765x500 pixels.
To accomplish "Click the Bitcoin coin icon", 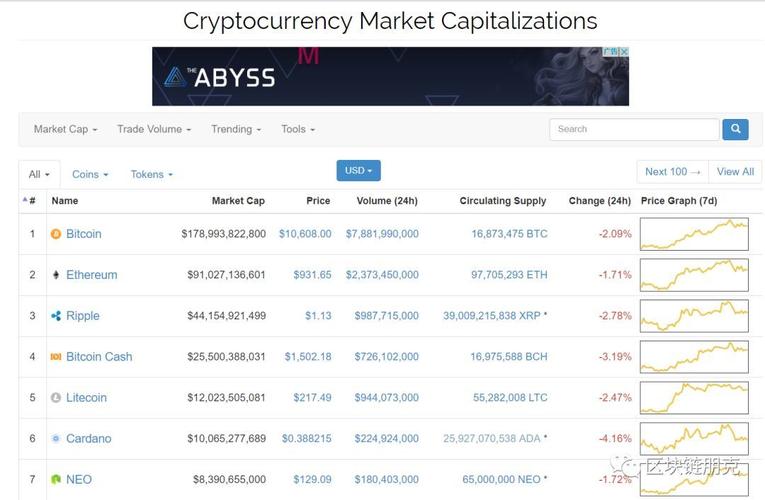I will (56, 234).
